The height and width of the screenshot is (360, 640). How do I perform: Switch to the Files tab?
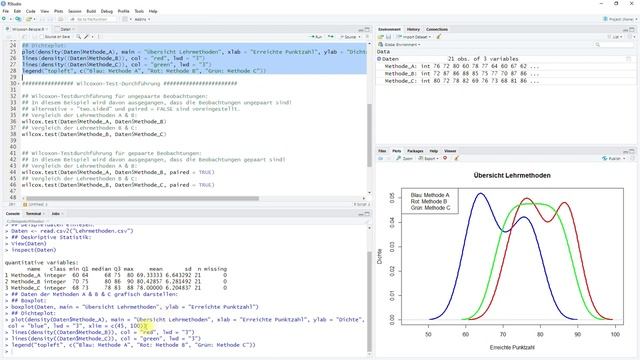click(x=382, y=151)
